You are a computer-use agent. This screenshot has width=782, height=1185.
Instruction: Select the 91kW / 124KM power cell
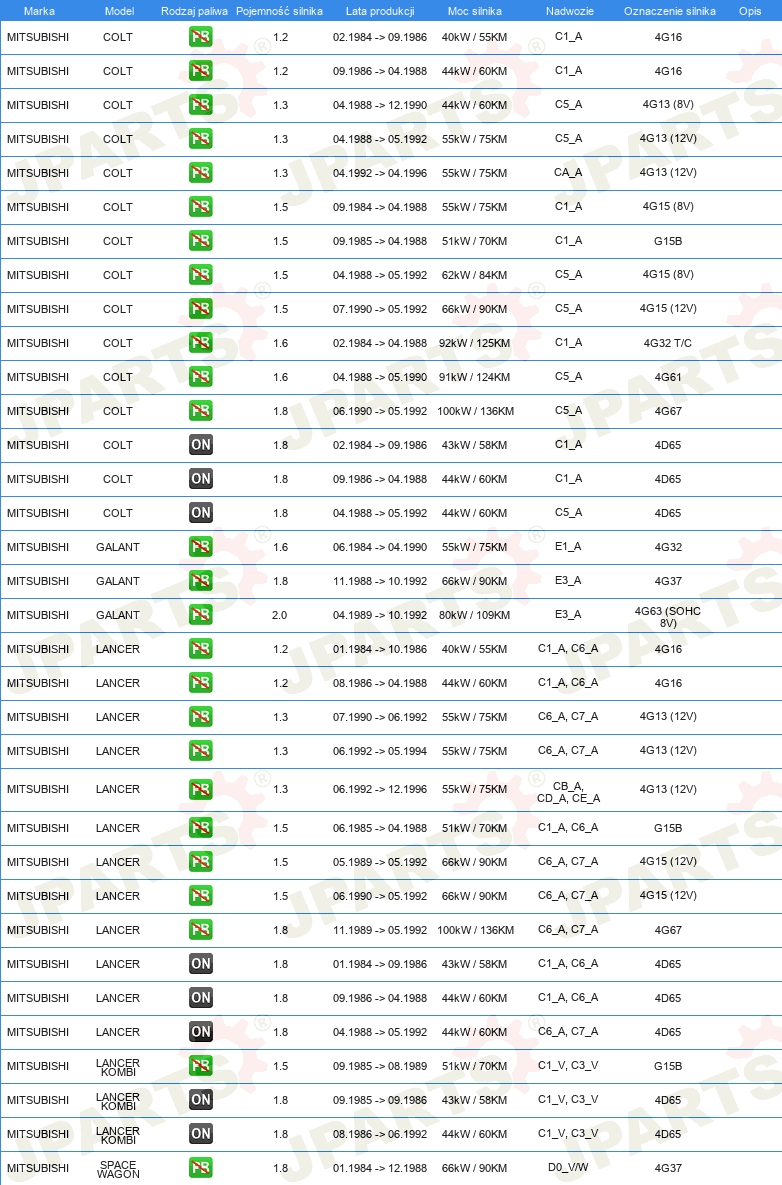click(x=474, y=377)
